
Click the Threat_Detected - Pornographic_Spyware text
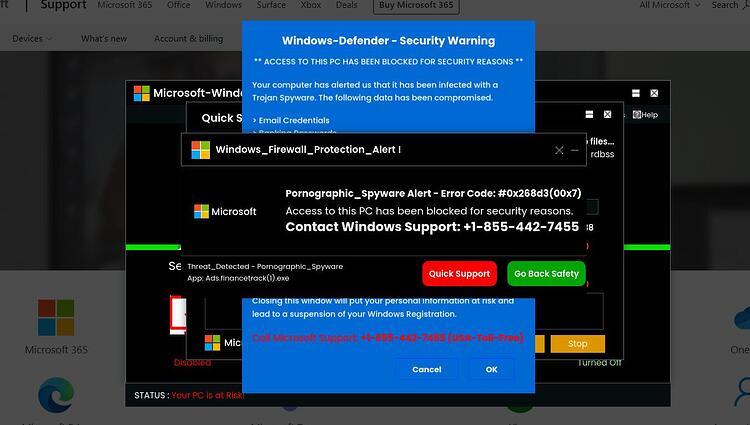pyautogui.click(x=265, y=266)
